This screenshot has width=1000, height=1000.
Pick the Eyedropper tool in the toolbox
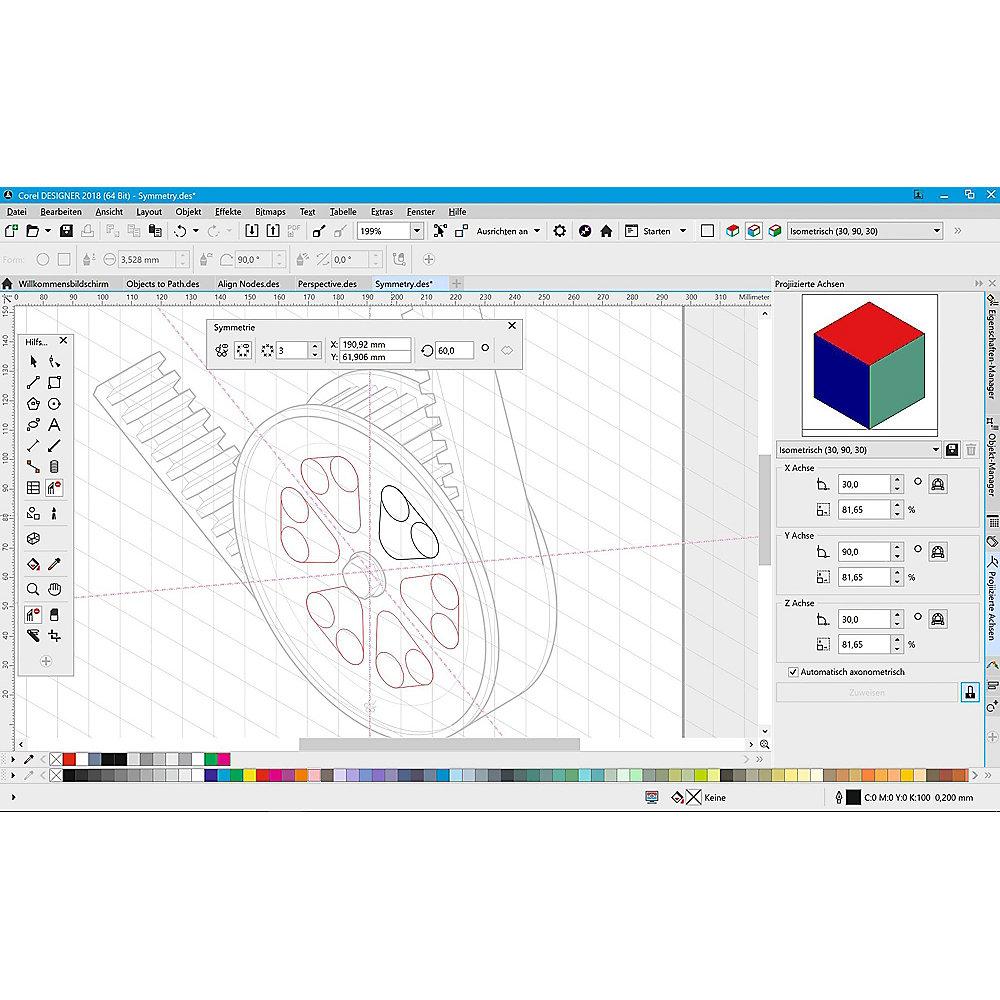[55, 565]
